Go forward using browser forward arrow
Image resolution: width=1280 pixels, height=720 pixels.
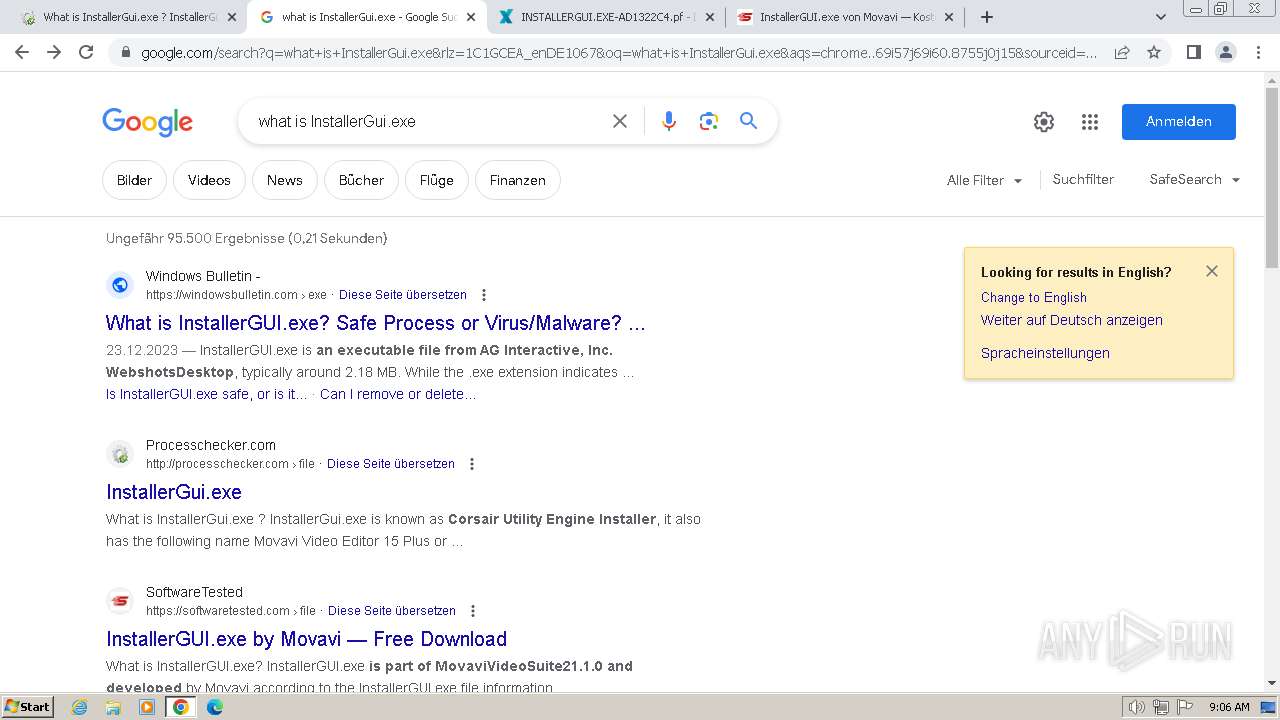tap(54, 52)
